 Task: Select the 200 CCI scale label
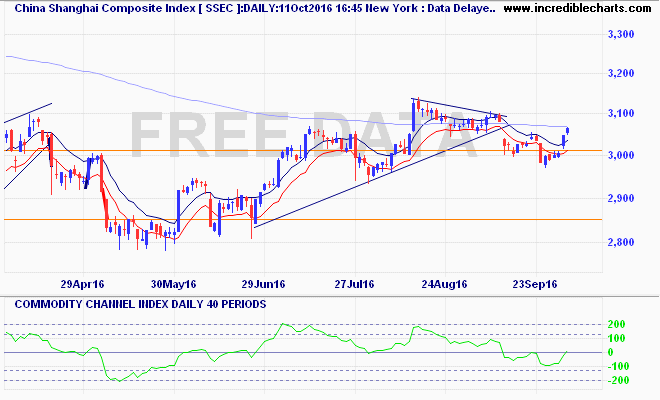coord(617,324)
